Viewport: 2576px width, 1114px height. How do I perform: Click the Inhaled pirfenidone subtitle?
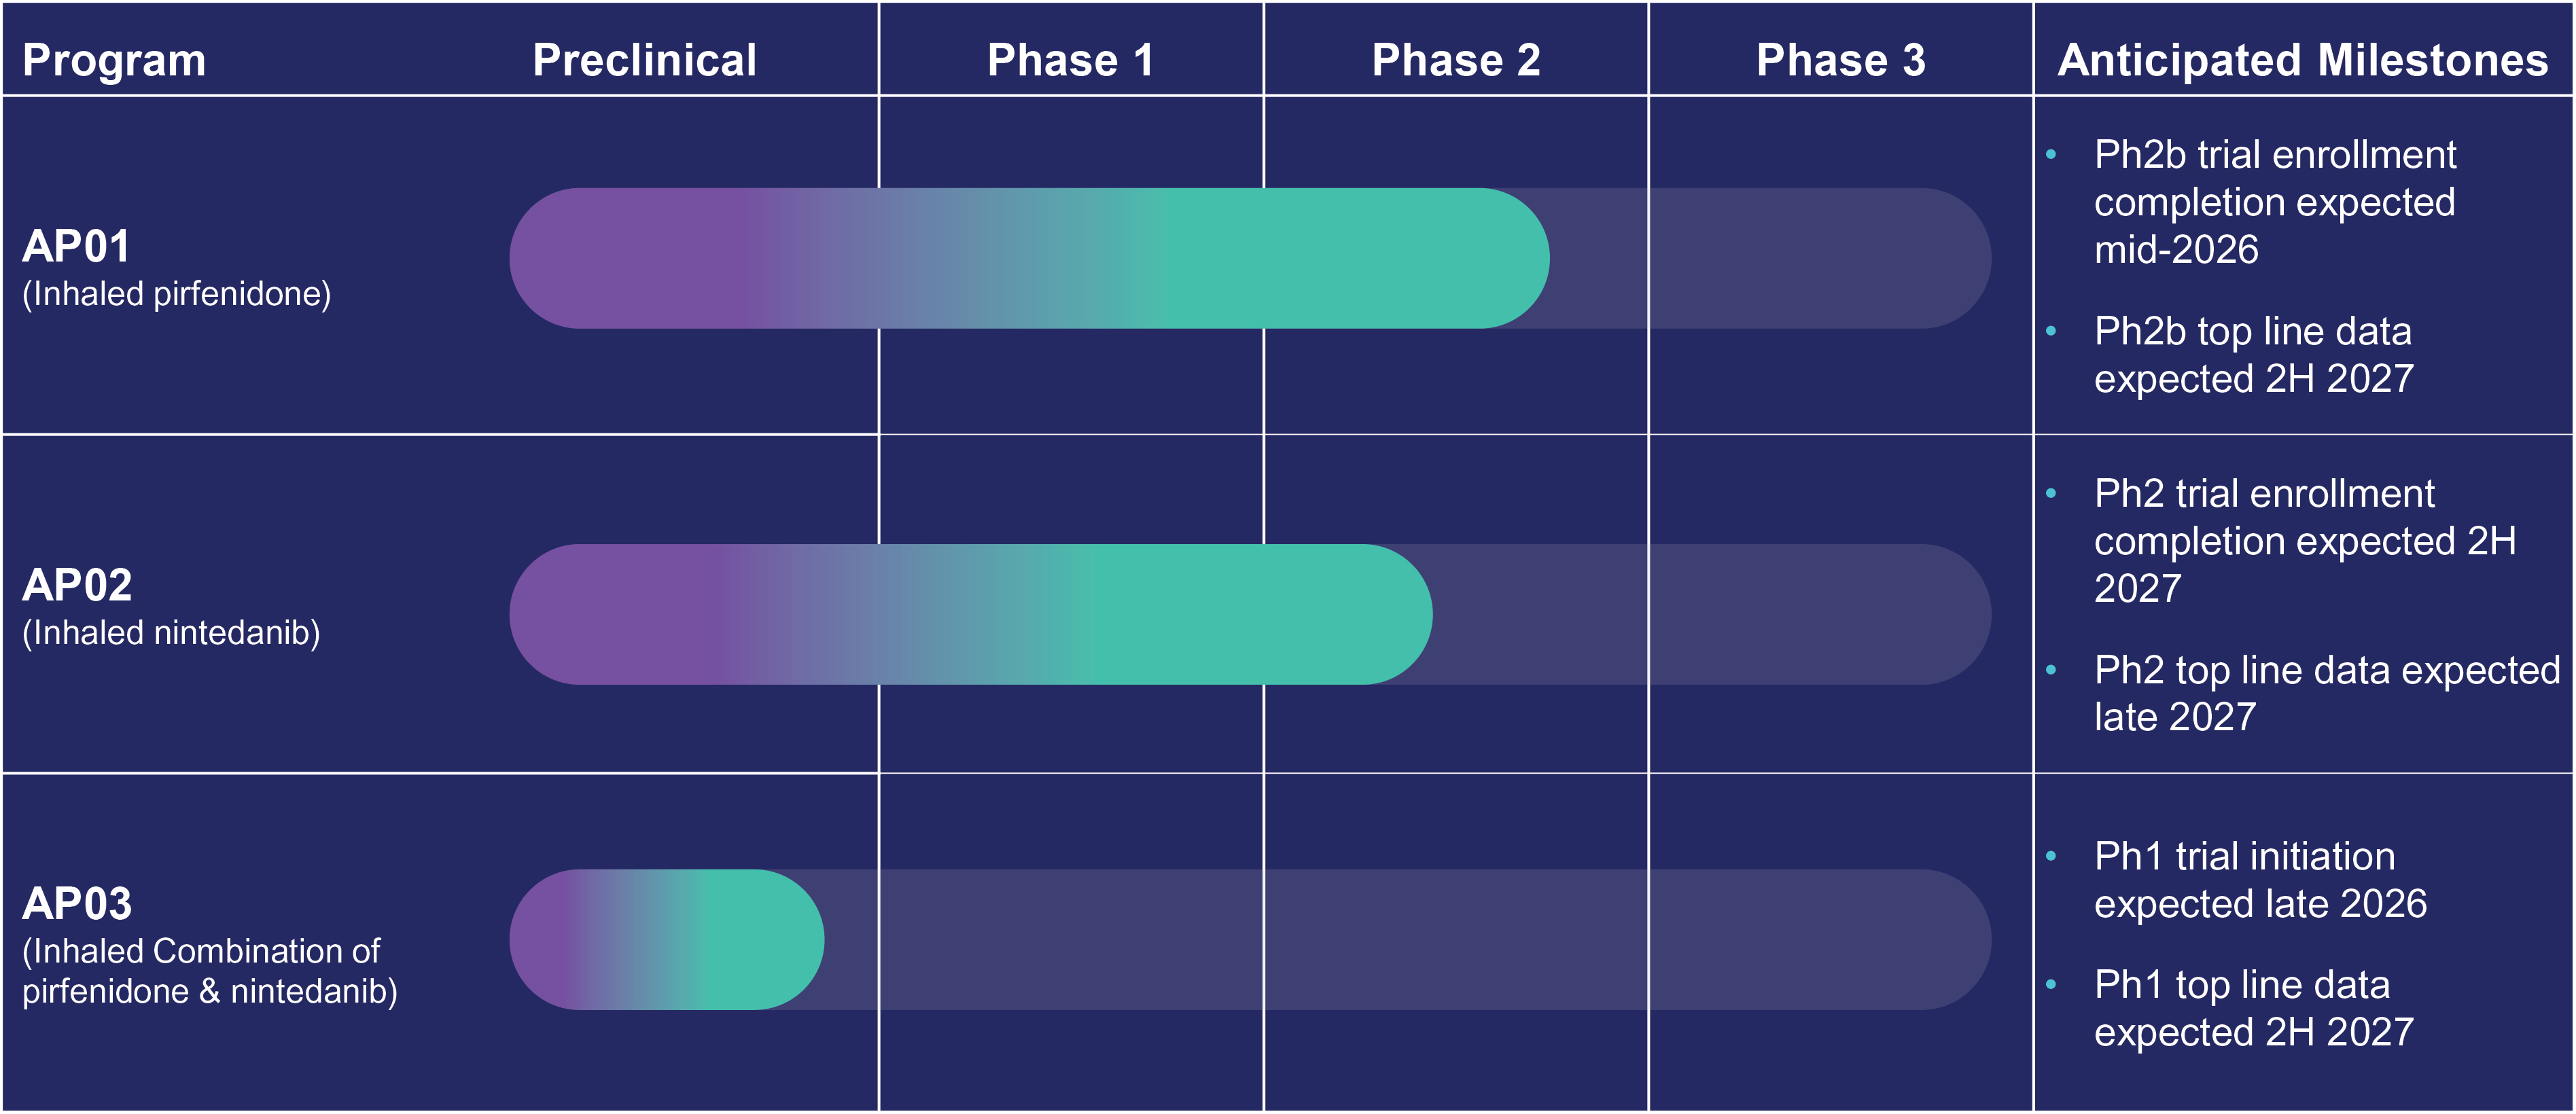pos(176,294)
